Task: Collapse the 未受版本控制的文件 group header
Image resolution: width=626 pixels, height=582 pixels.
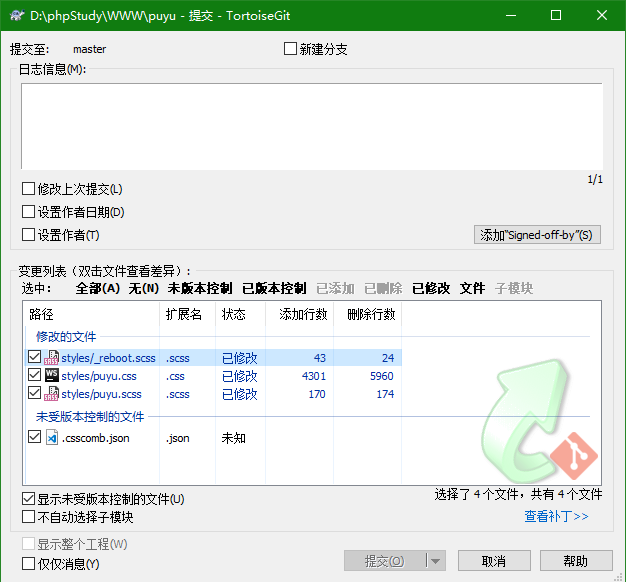Action: 90,417
